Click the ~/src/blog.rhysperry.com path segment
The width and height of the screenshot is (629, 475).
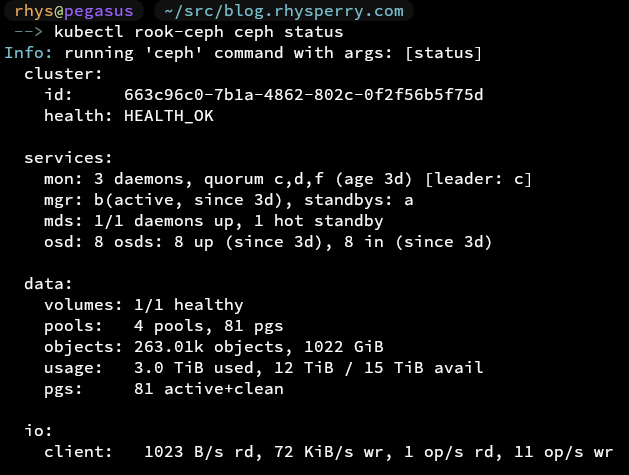click(284, 11)
